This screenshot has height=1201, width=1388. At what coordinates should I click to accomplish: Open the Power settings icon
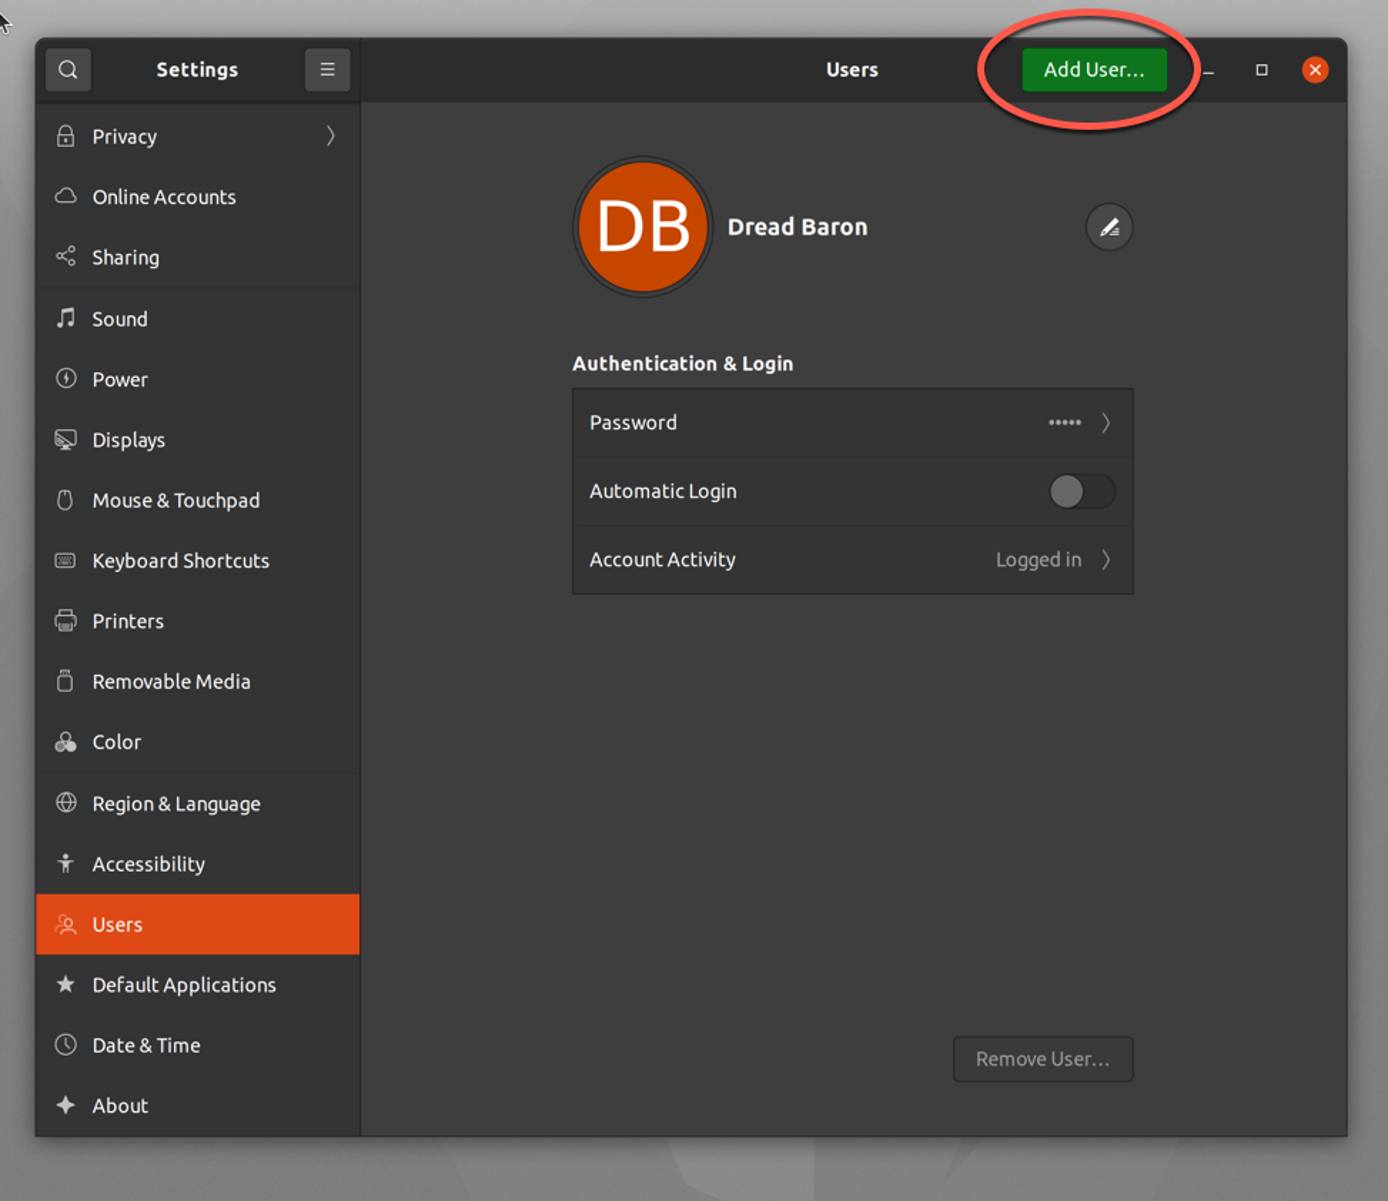click(65, 379)
